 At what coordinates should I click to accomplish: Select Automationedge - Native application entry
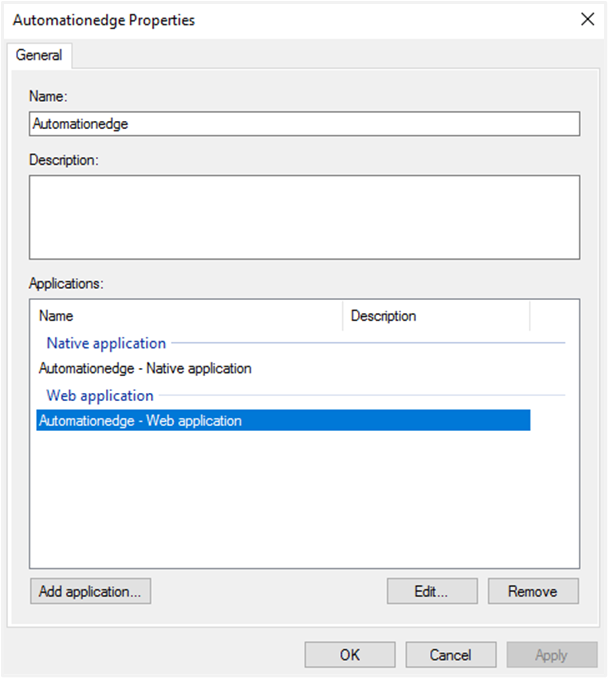(145, 368)
